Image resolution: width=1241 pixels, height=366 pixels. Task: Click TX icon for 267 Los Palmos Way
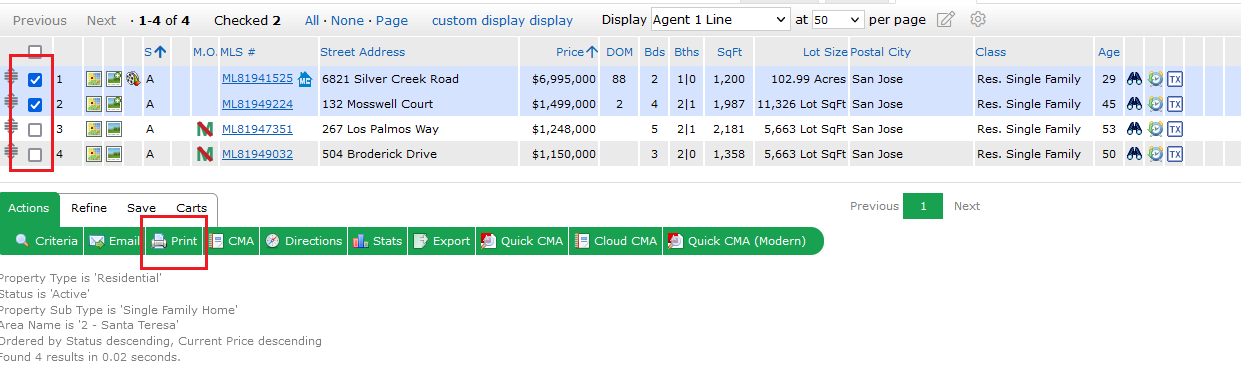click(x=1175, y=129)
